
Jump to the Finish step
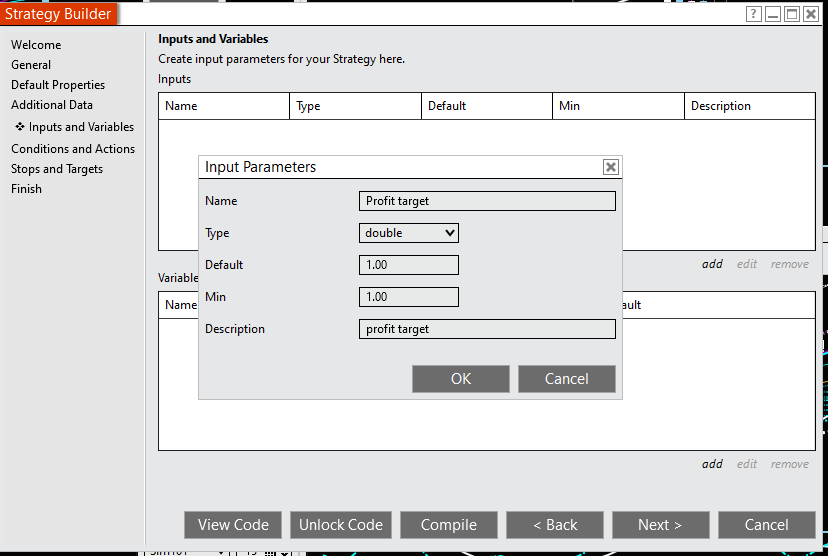point(26,189)
